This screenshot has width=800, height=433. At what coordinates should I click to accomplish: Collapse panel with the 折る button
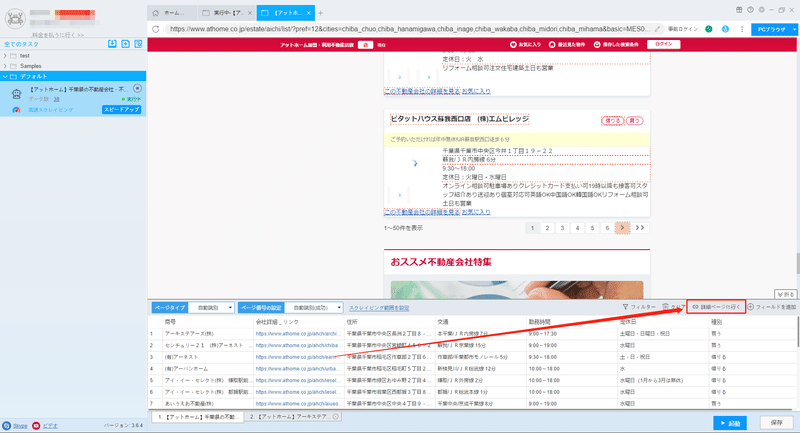click(785, 294)
